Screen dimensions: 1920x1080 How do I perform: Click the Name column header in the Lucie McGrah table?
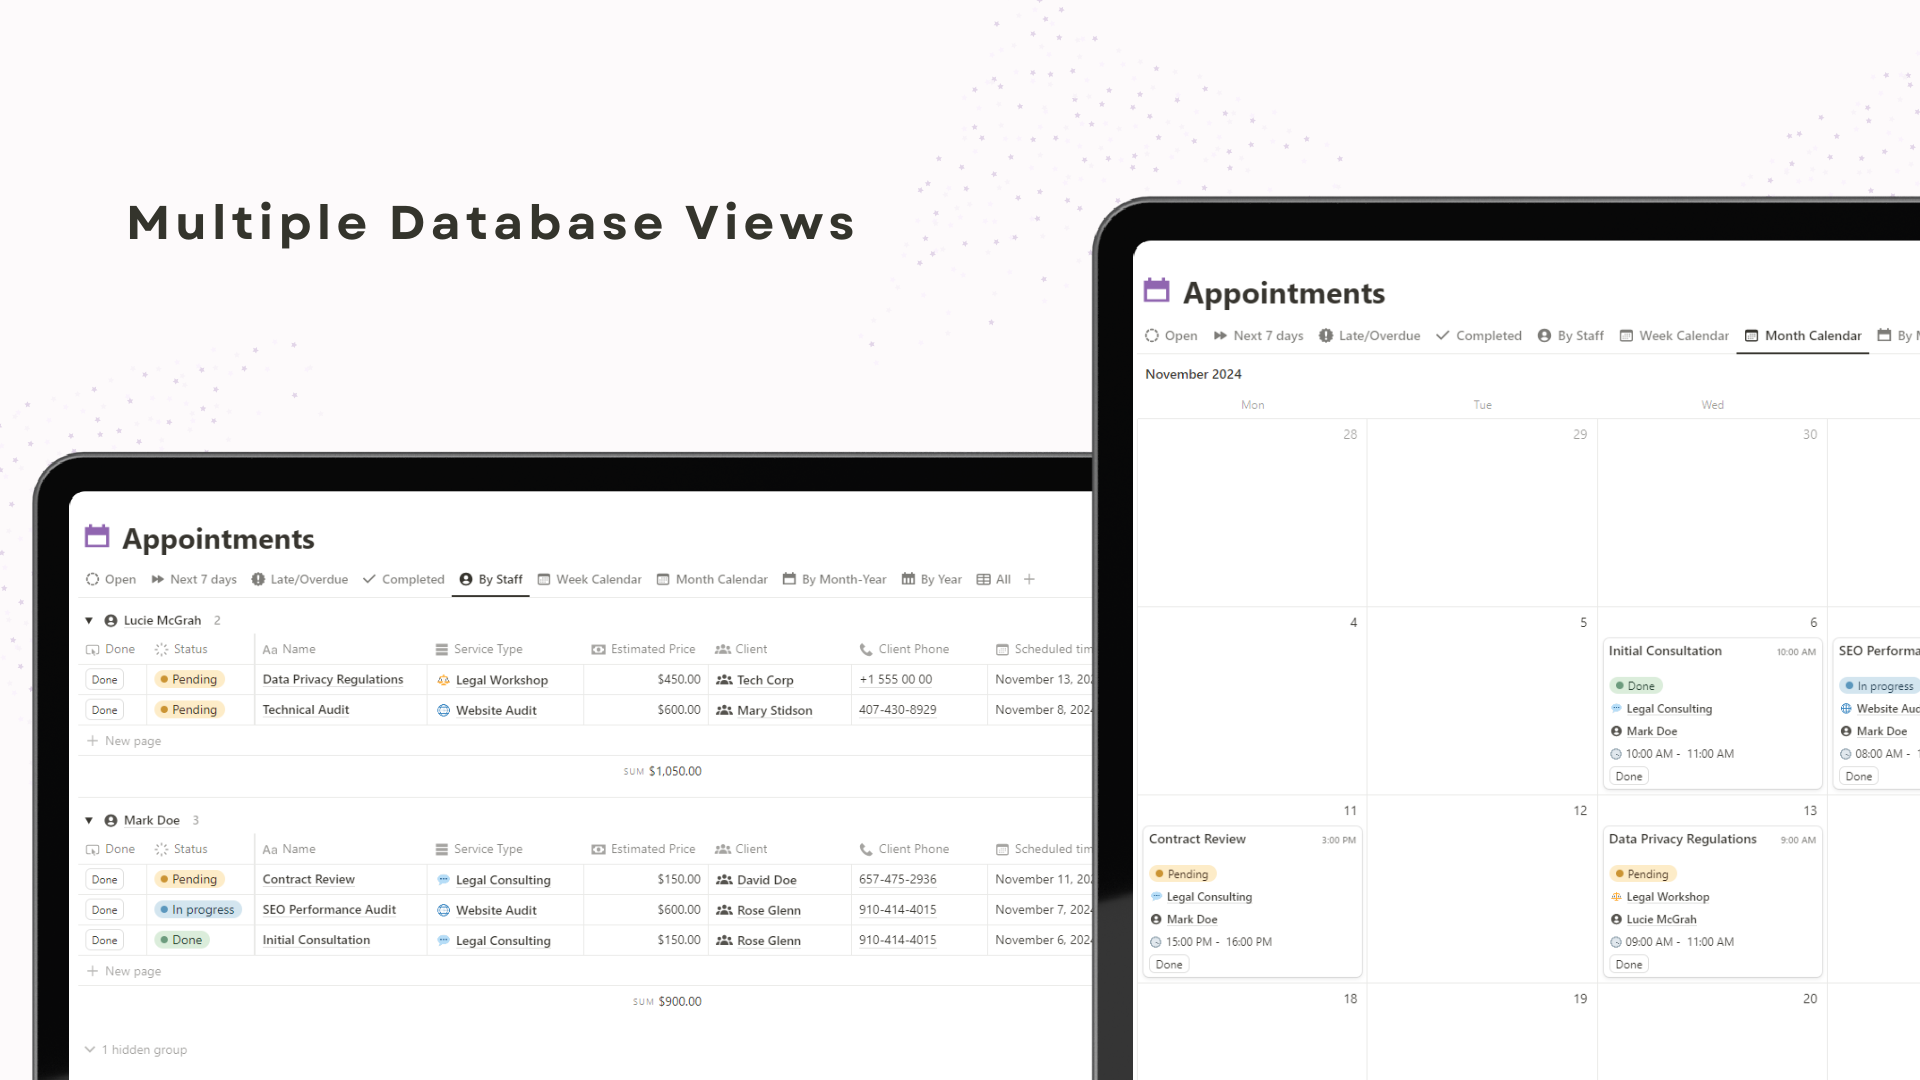(289, 649)
